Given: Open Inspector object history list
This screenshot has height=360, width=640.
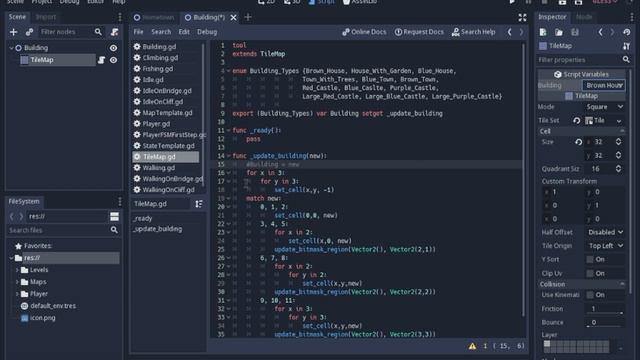Looking at the screenshot, I should 627,32.
